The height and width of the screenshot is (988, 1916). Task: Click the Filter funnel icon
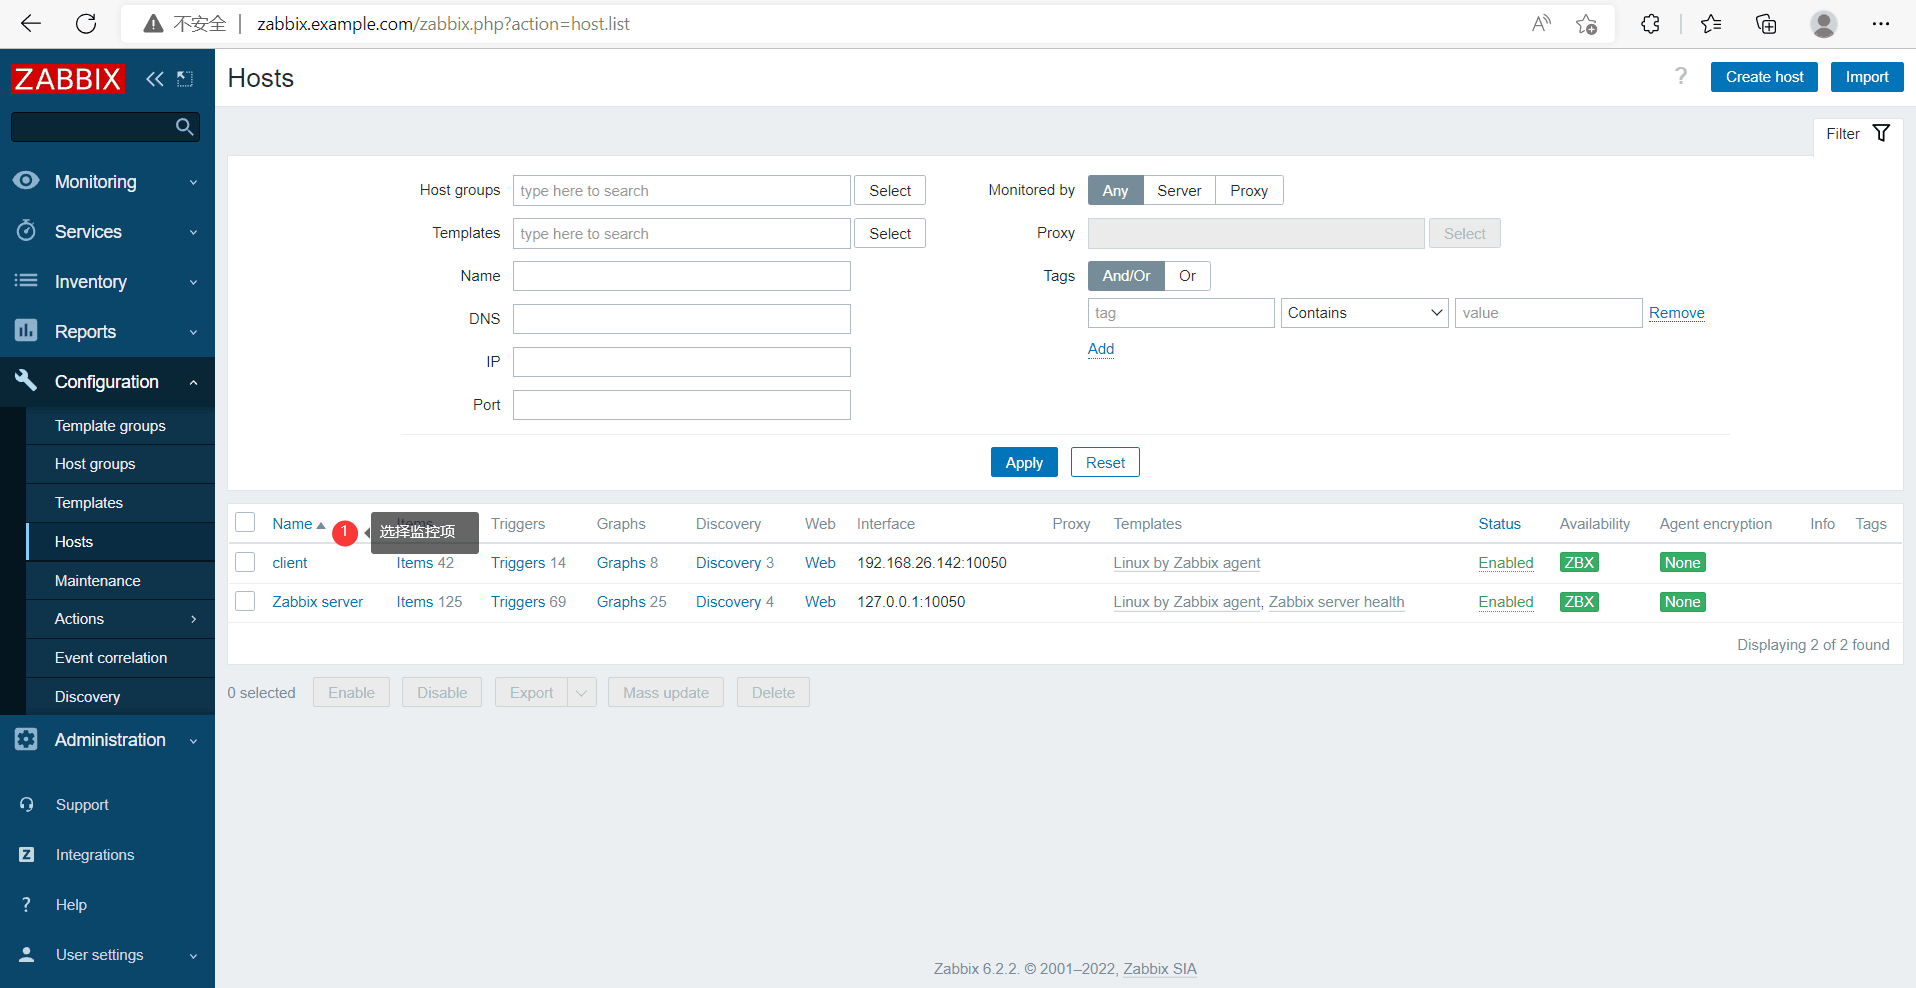[x=1881, y=133]
